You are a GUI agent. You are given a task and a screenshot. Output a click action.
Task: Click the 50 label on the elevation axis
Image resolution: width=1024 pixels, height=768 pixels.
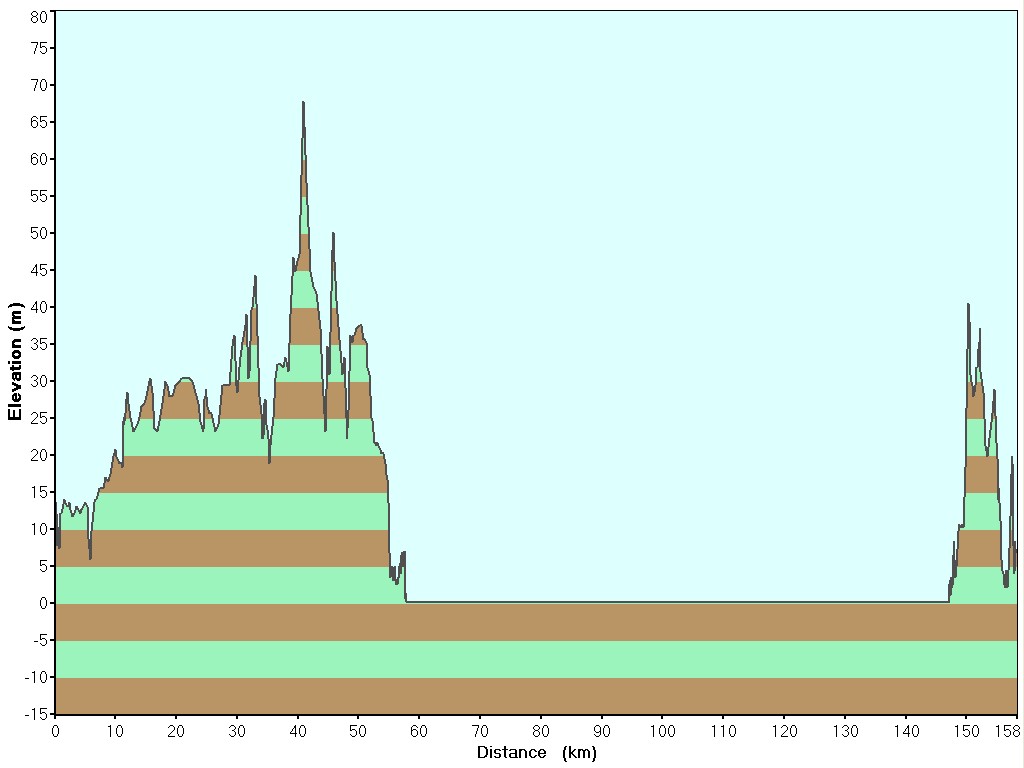38,233
